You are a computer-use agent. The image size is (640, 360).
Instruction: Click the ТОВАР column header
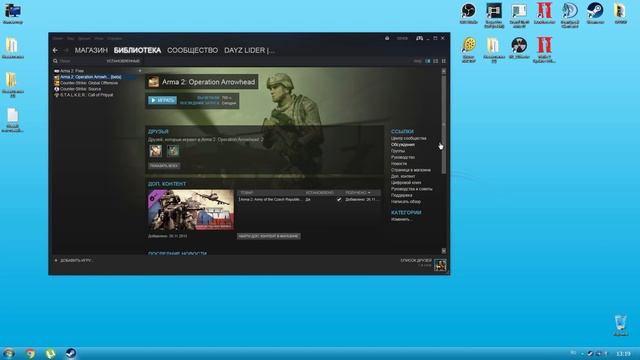pyautogui.click(x=247, y=193)
